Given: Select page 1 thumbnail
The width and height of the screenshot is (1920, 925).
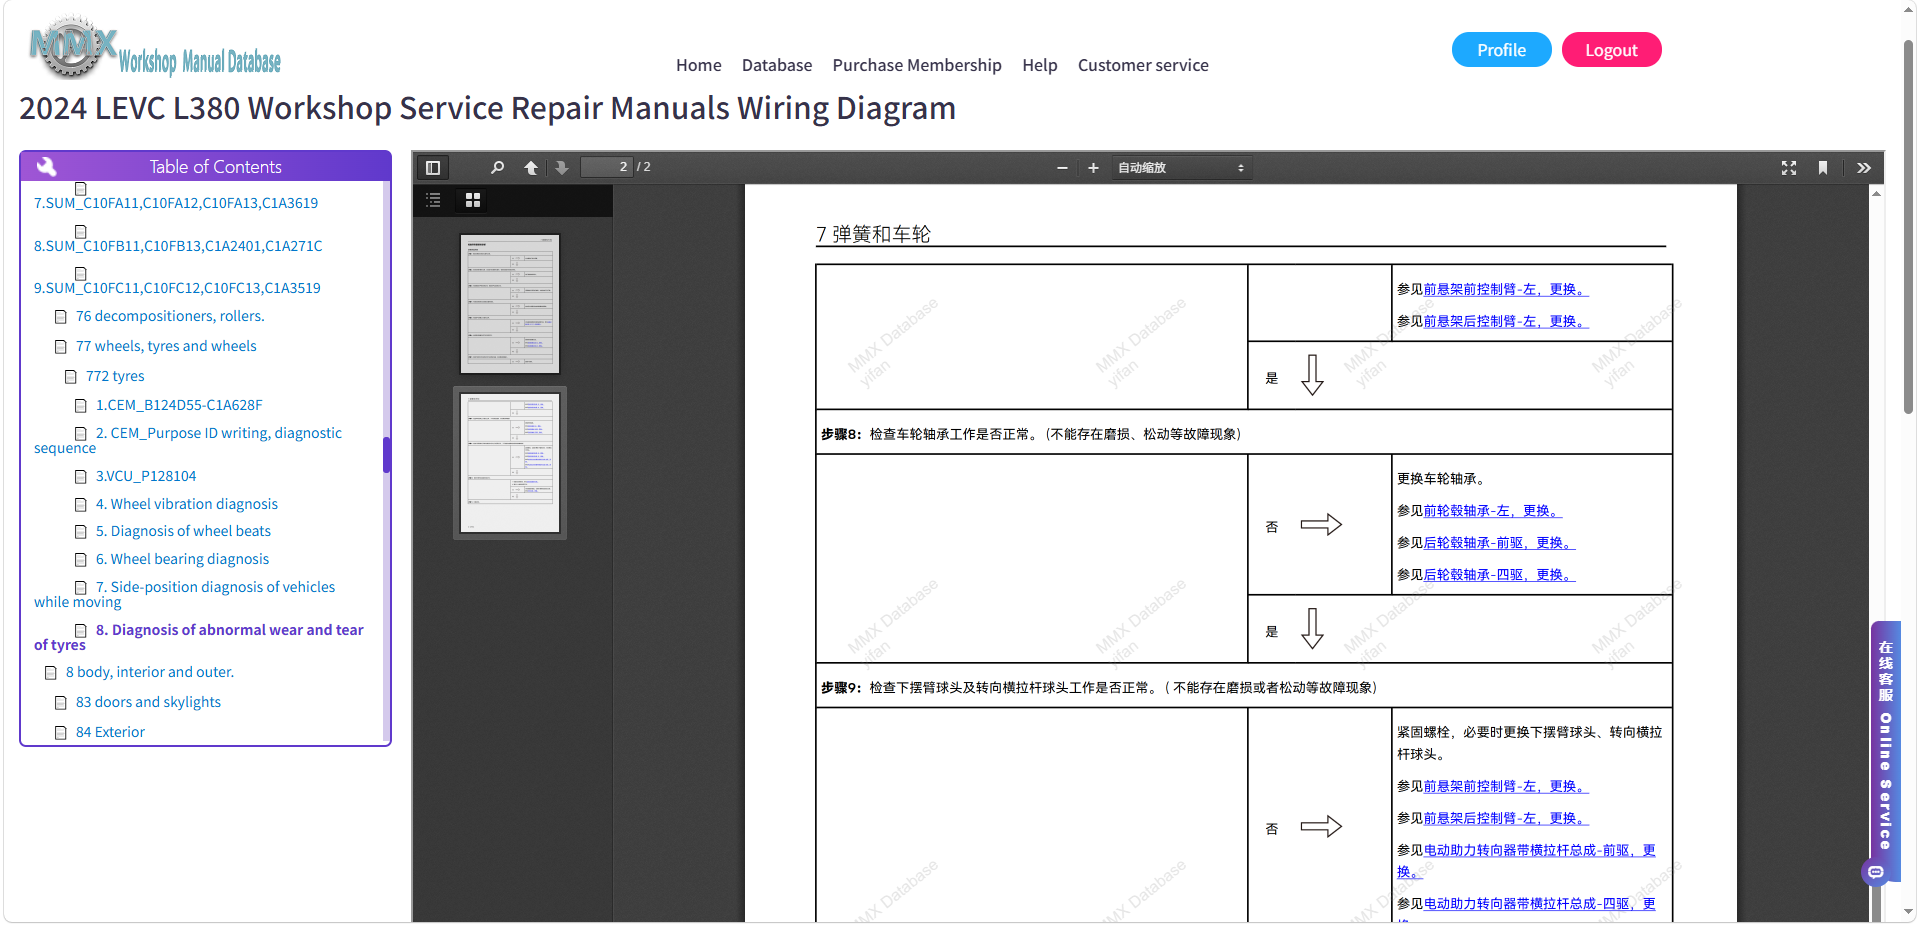Looking at the screenshot, I should pyautogui.click(x=510, y=304).
